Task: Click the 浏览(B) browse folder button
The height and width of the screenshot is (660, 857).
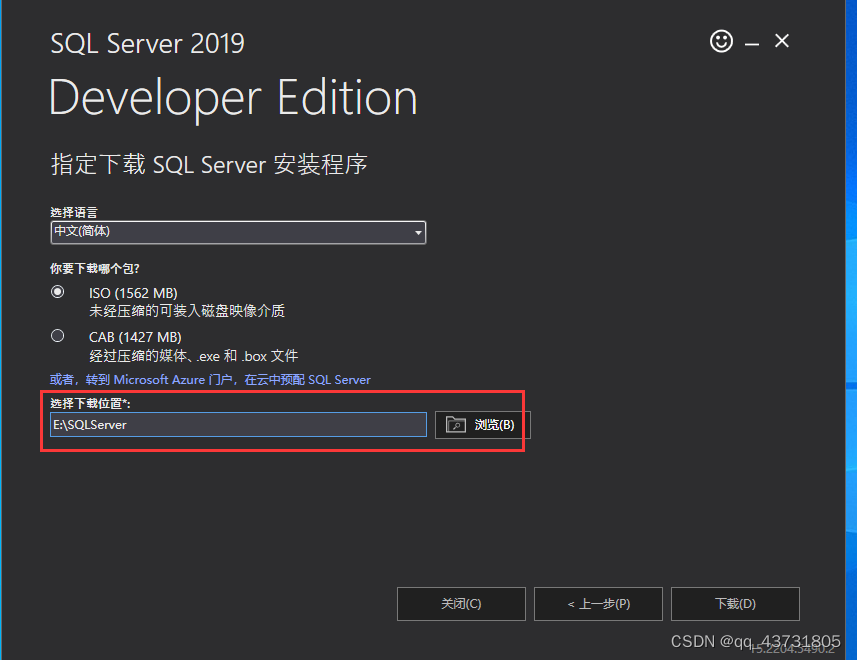Action: pyautogui.click(x=483, y=425)
